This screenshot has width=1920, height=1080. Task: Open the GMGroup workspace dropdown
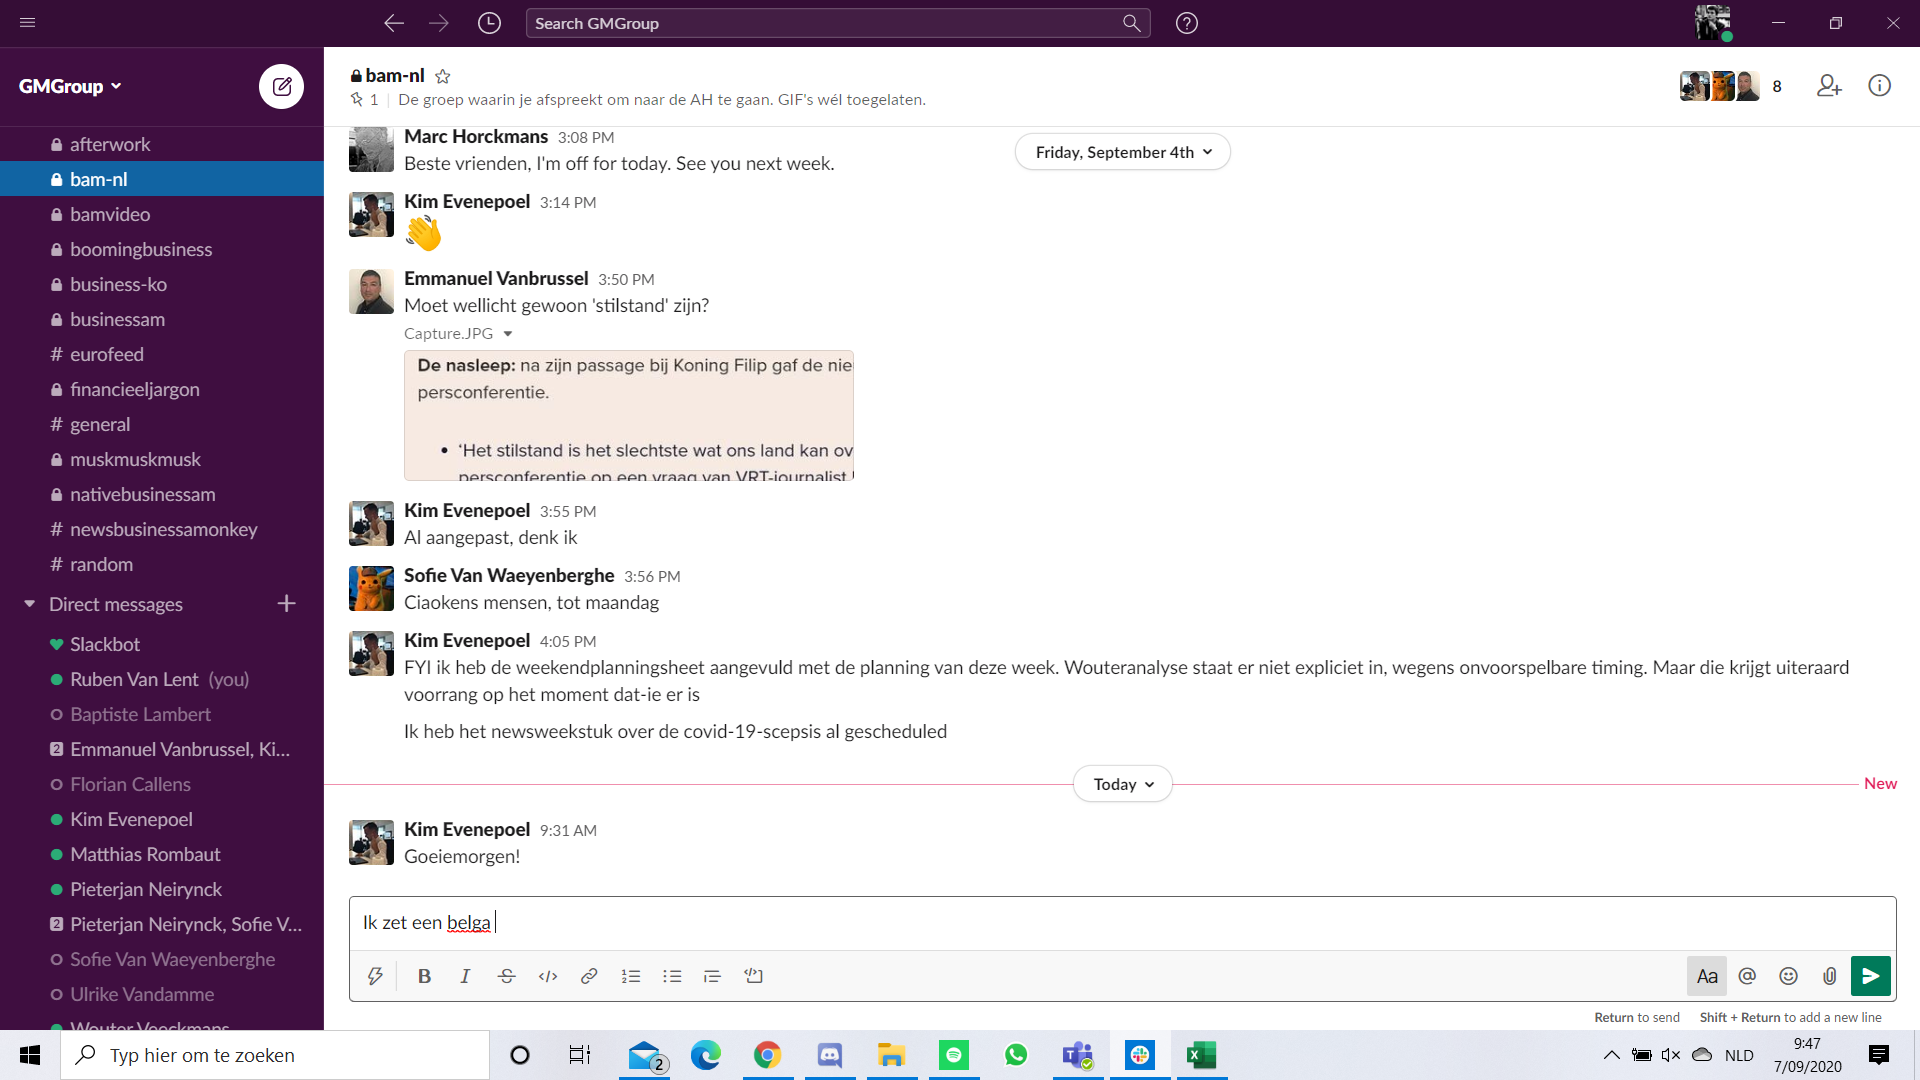[70, 86]
